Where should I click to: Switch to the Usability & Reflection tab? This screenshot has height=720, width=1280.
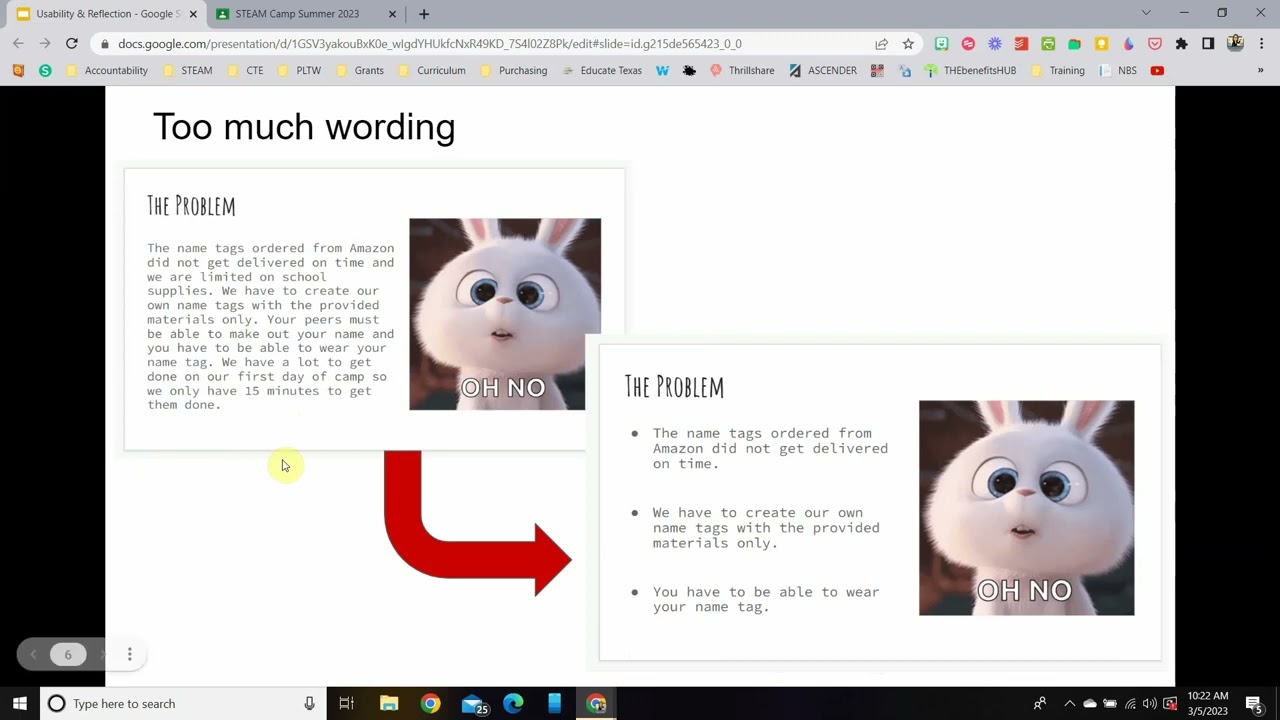106,14
